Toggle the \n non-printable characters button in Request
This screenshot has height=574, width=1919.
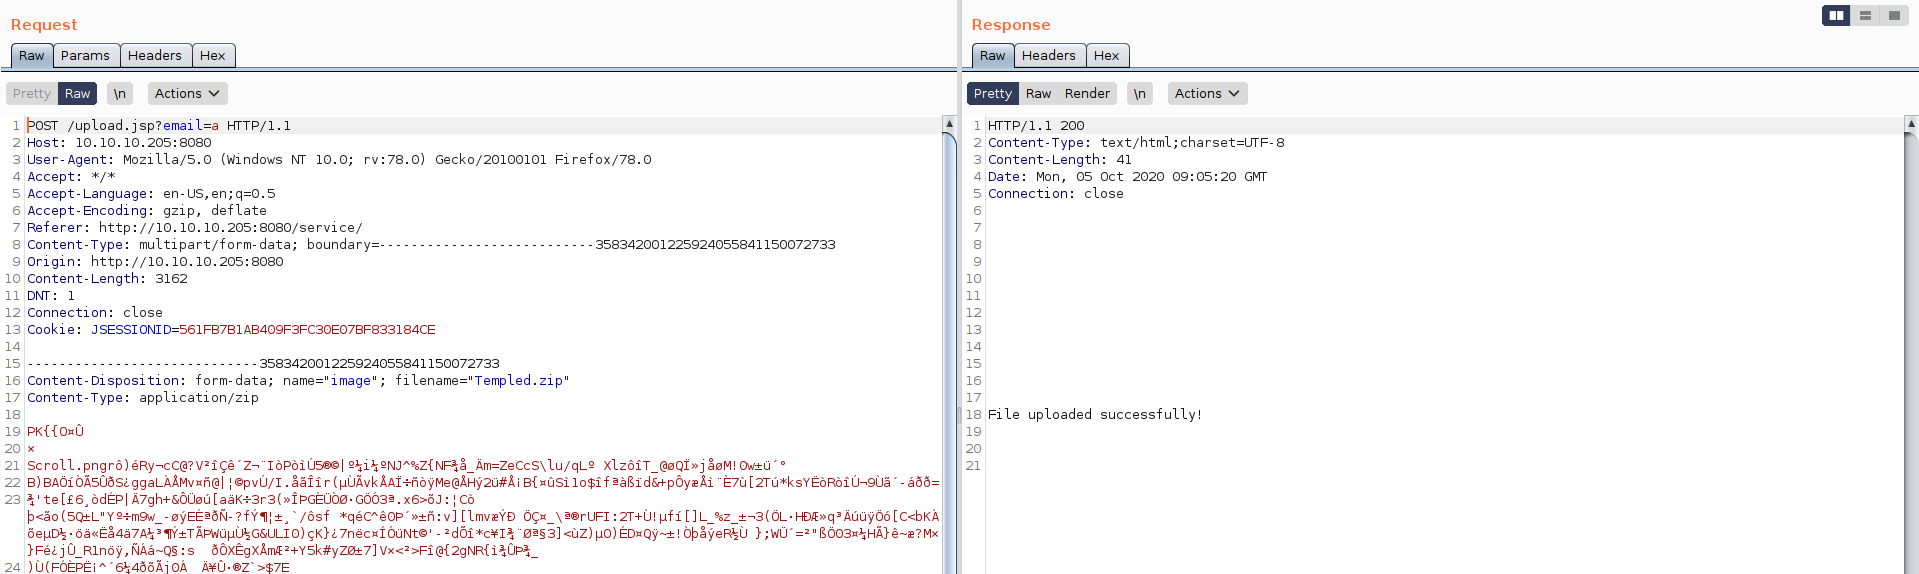click(x=120, y=94)
